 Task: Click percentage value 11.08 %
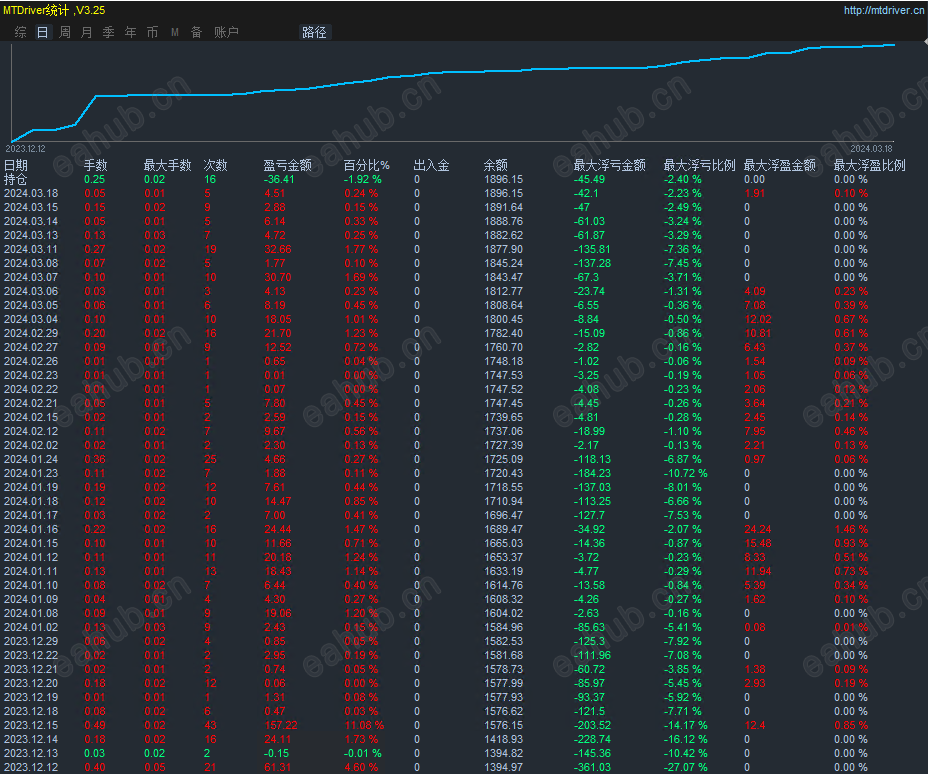point(364,725)
